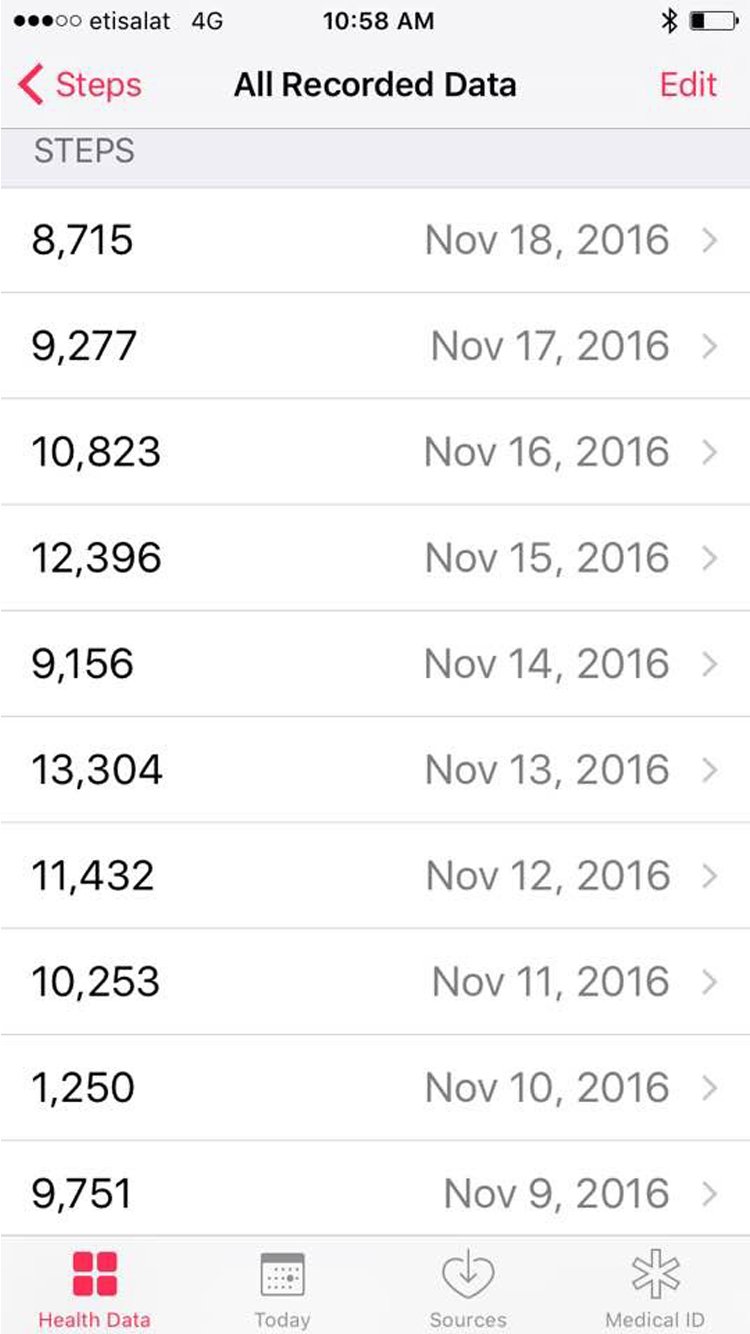Tap the back arrow beside Steps
Image resolution: width=750 pixels, height=1334 pixels.
[x=31, y=85]
